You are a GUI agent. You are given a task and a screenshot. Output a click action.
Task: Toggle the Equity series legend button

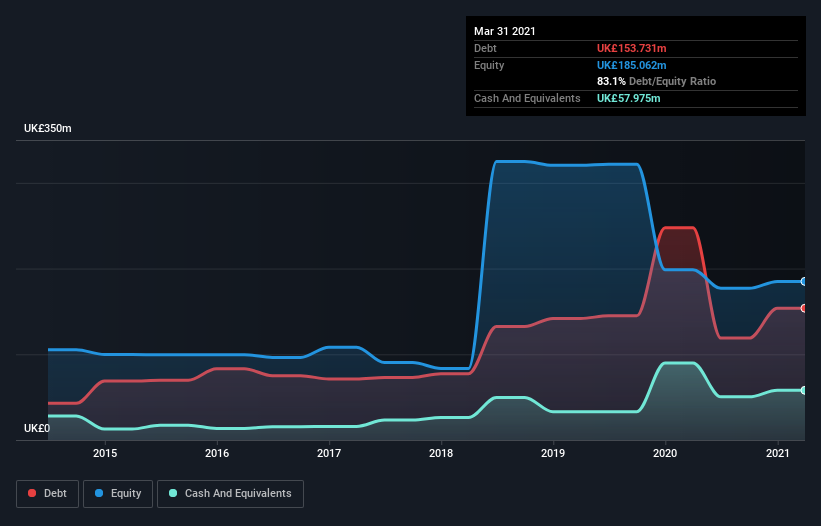[118, 494]
